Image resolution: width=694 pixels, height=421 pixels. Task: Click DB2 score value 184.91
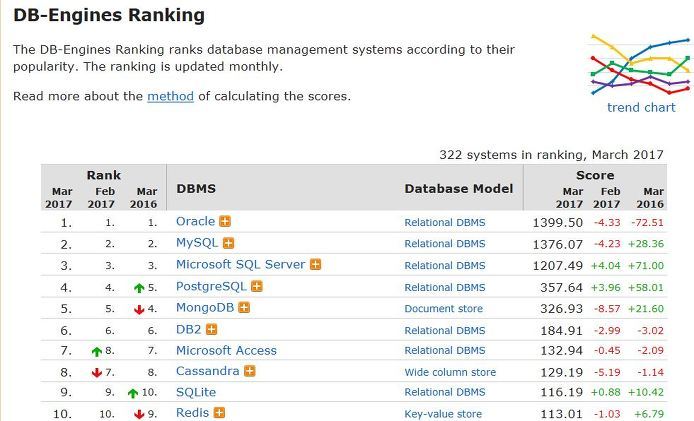[x=561, y=330]
